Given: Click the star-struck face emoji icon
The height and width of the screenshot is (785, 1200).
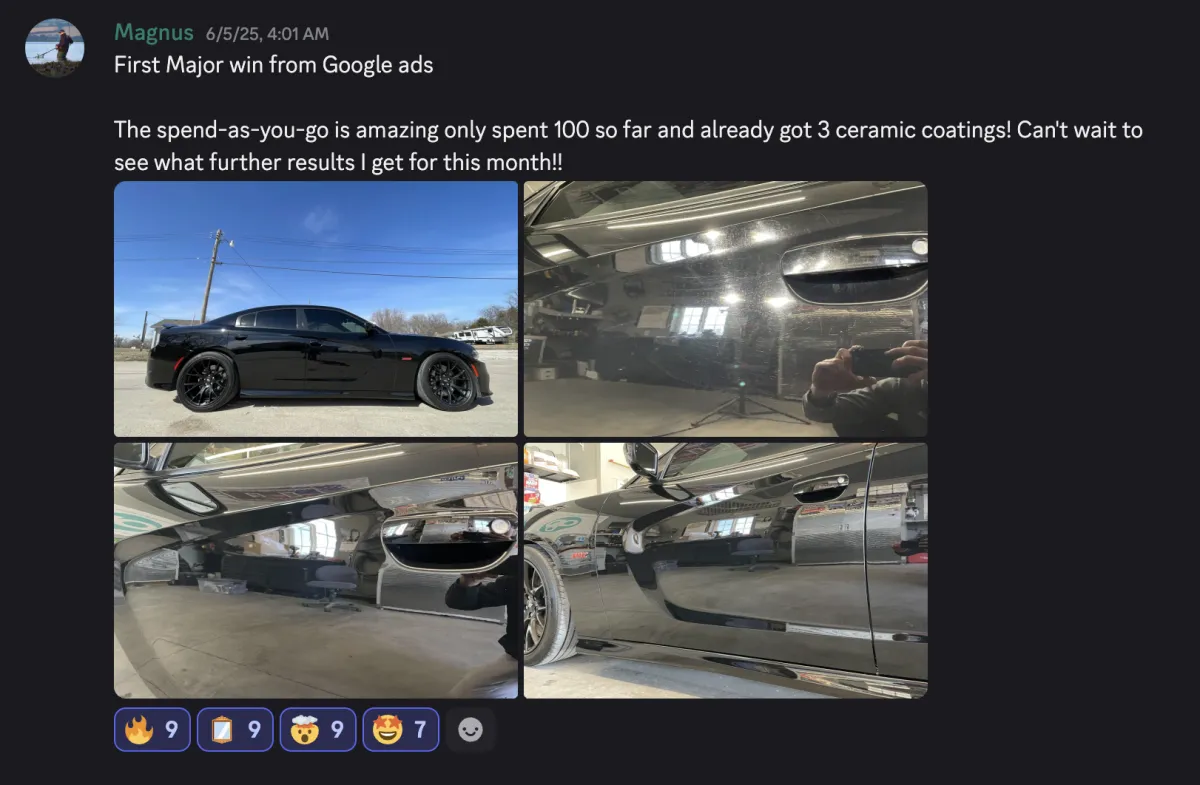Looking at the screenshot, I should pos(387,730).
